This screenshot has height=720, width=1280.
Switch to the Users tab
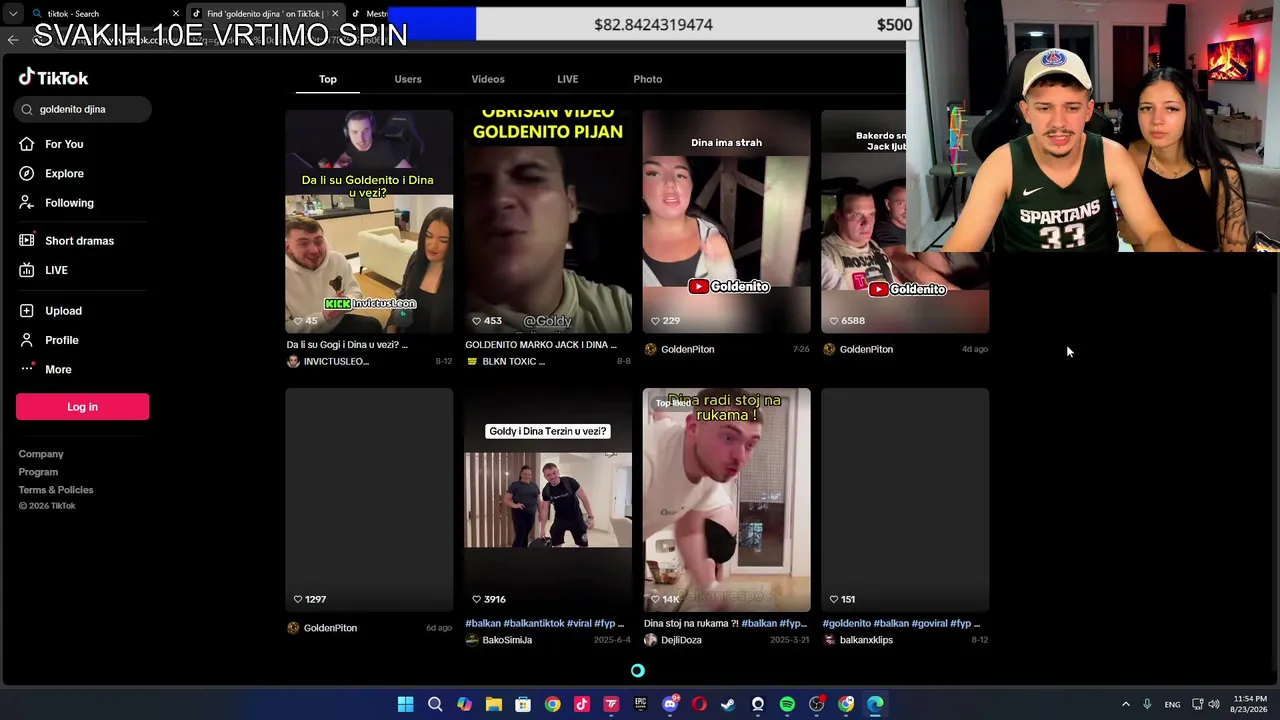coord(408,79)
